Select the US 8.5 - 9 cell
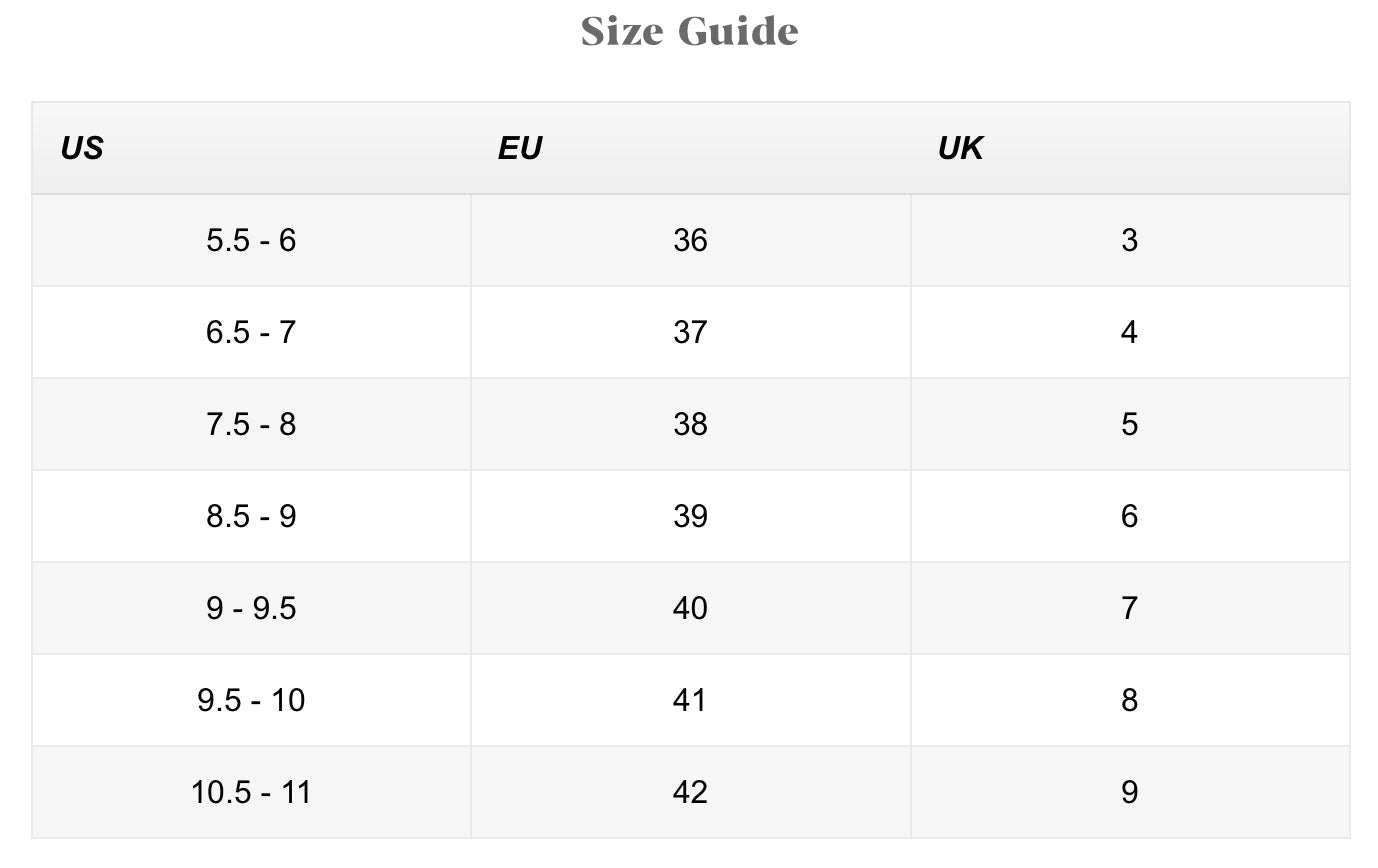Image resolution: width=1378 pixels, height=868 pixels. 251,516
